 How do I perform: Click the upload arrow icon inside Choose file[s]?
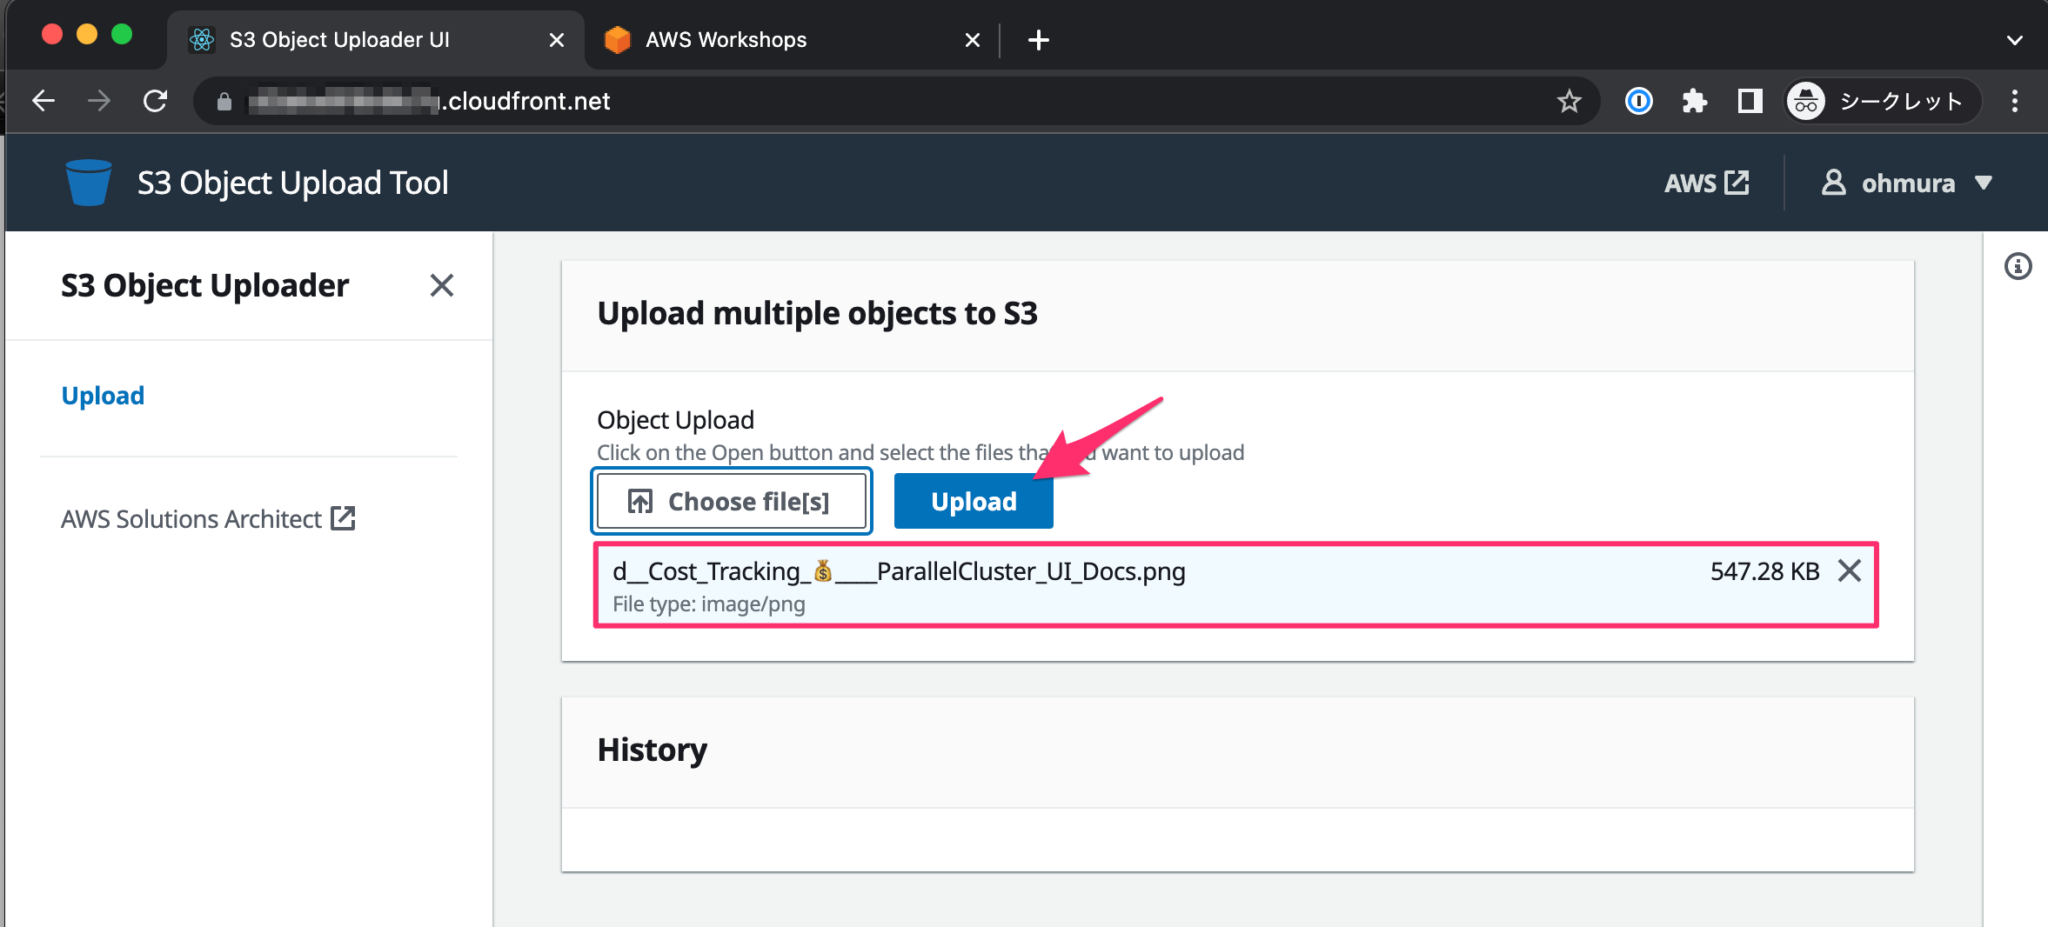pos(640,500)
